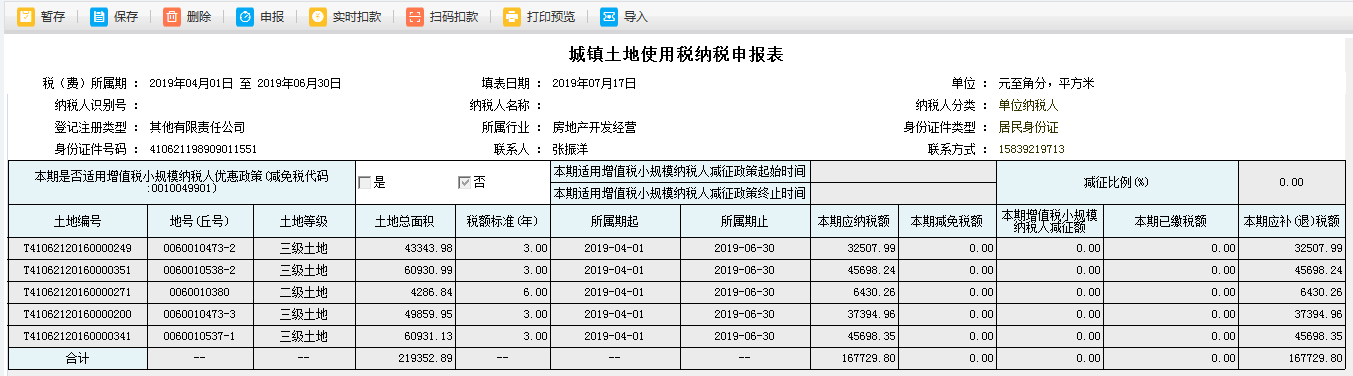Click the 删除 delete icon
Screen dimensions: 1353x376
coord(172,17)
